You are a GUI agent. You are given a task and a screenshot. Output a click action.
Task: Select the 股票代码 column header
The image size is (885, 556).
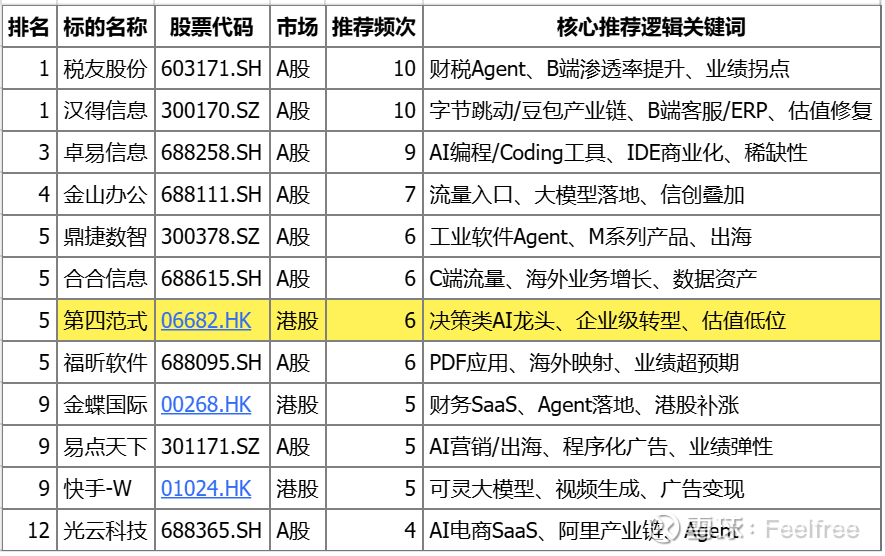point(212,27)
